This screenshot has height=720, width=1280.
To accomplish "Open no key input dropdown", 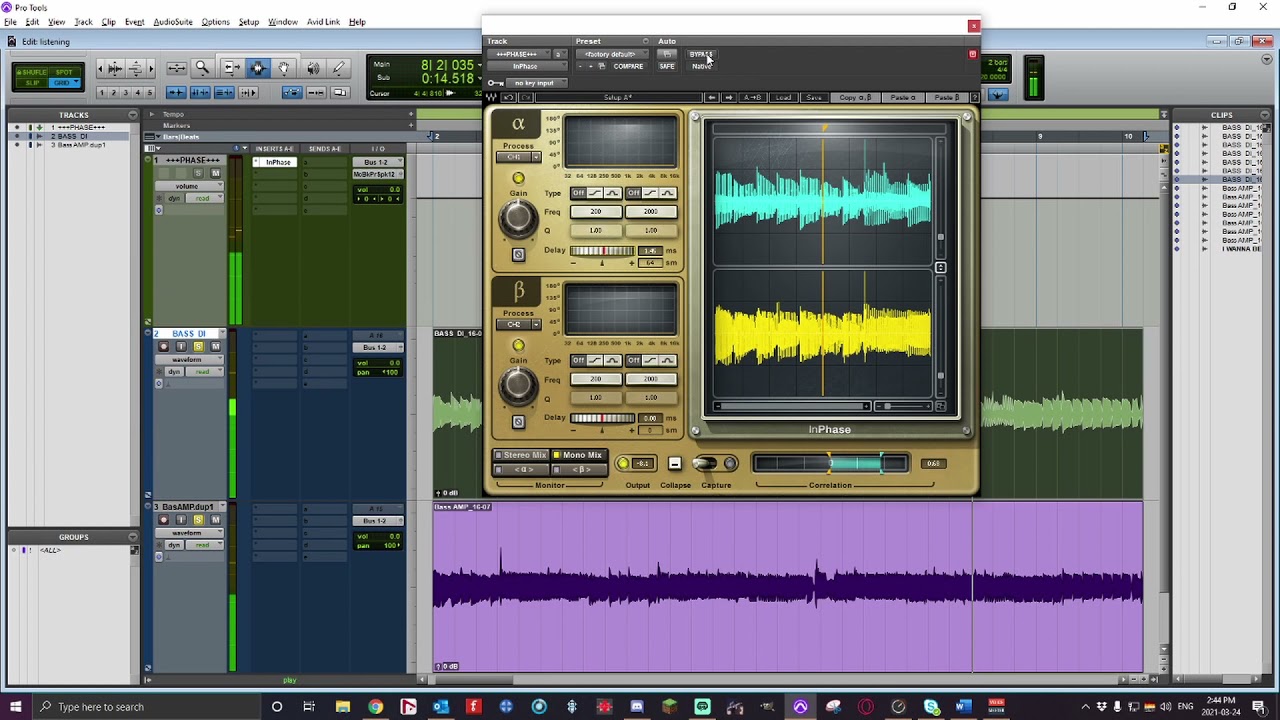I will click(x=535, y=83).
